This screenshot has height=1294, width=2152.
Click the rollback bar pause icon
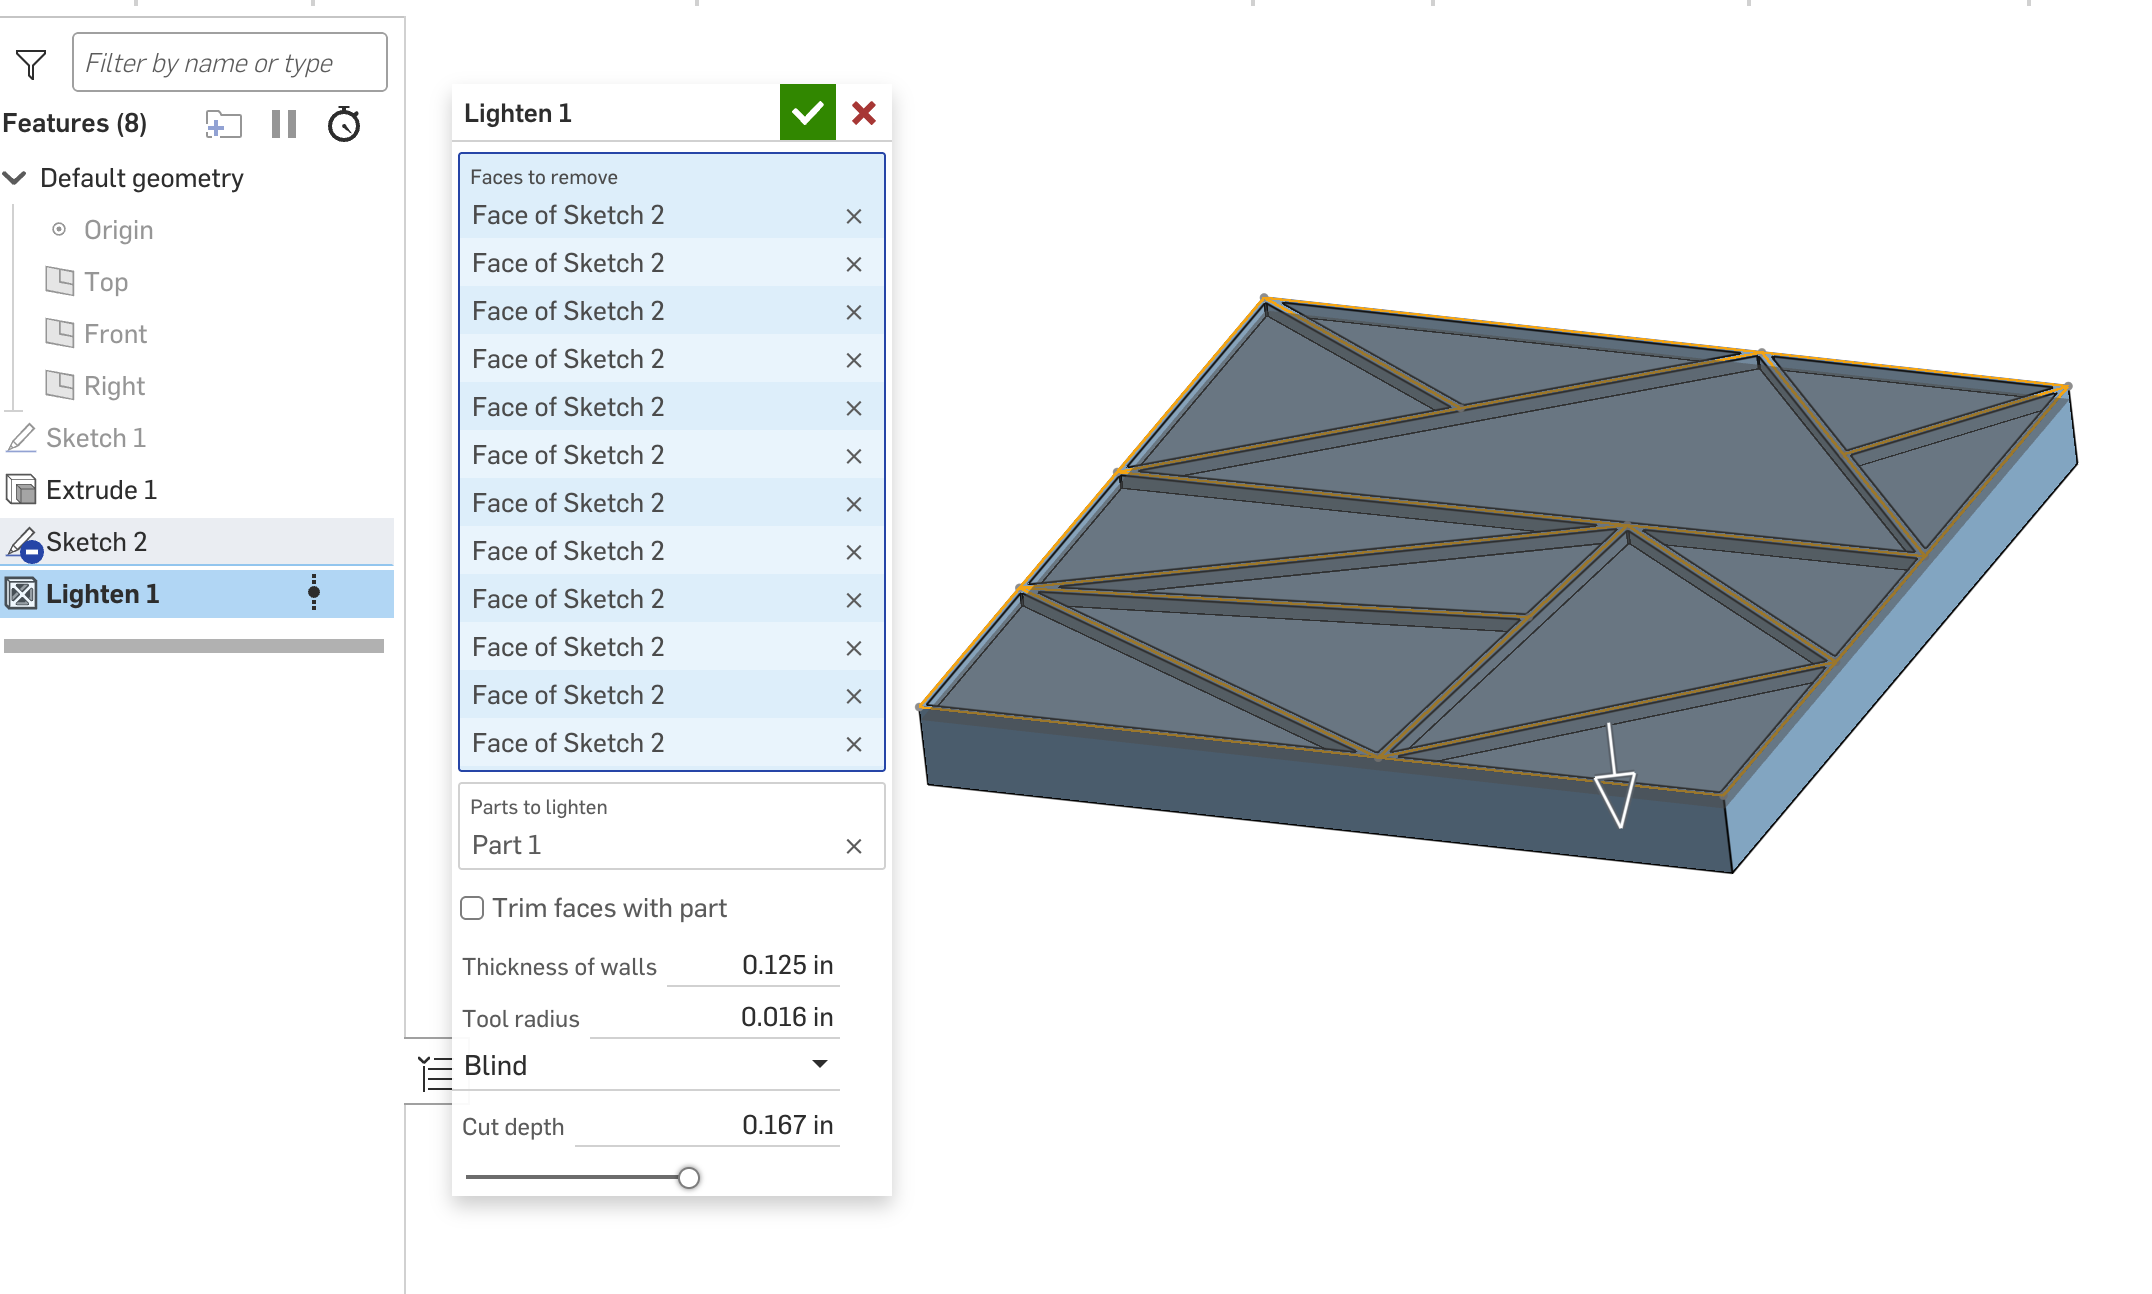[x=284, y=124]
